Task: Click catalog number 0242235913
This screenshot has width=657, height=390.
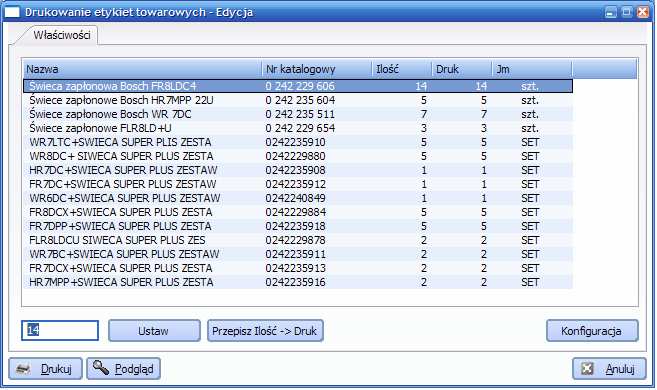Action: pos(295,268)
